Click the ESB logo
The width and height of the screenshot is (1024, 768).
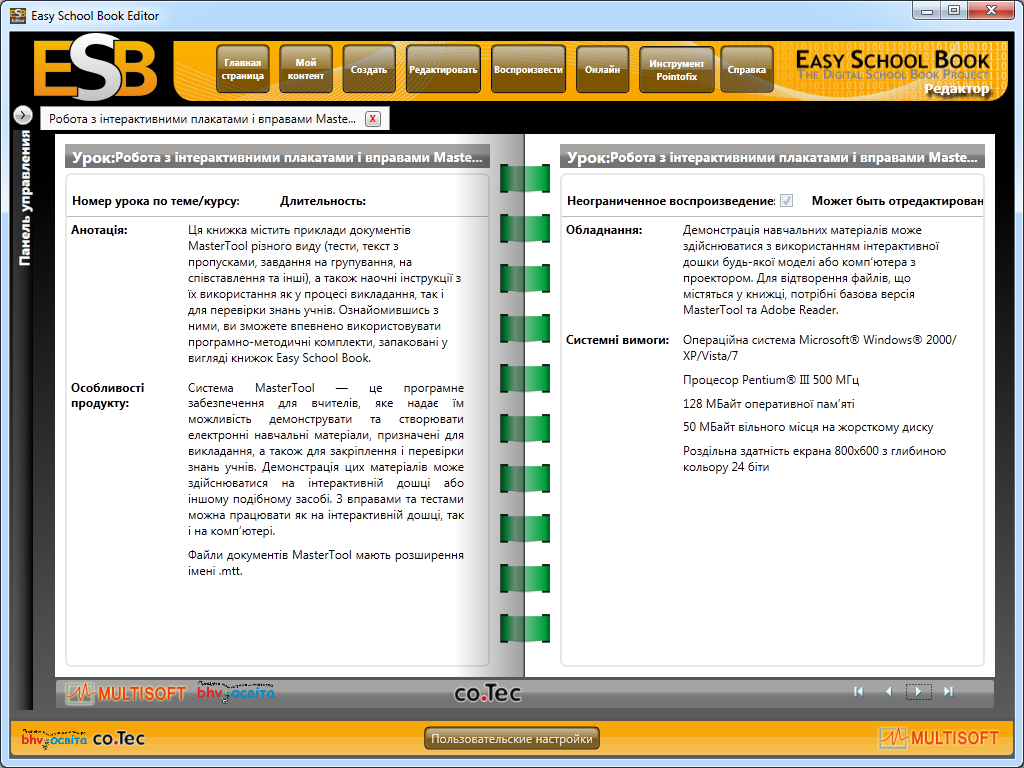(96, 70)
